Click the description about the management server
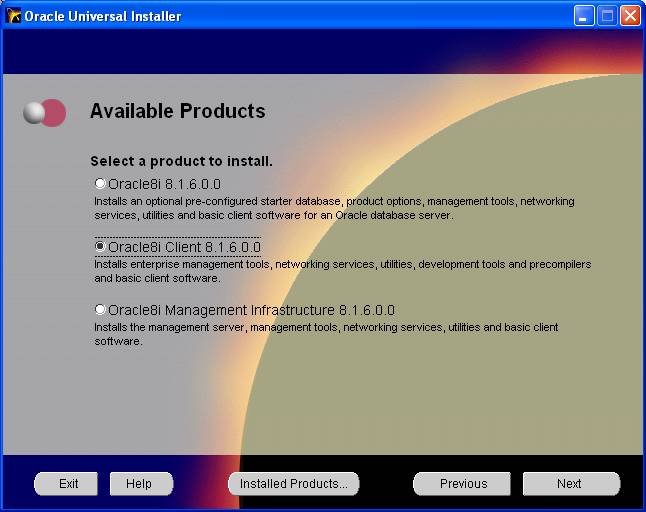The width and height of the screenshot is (646, 512). click(x=326, y=334)
